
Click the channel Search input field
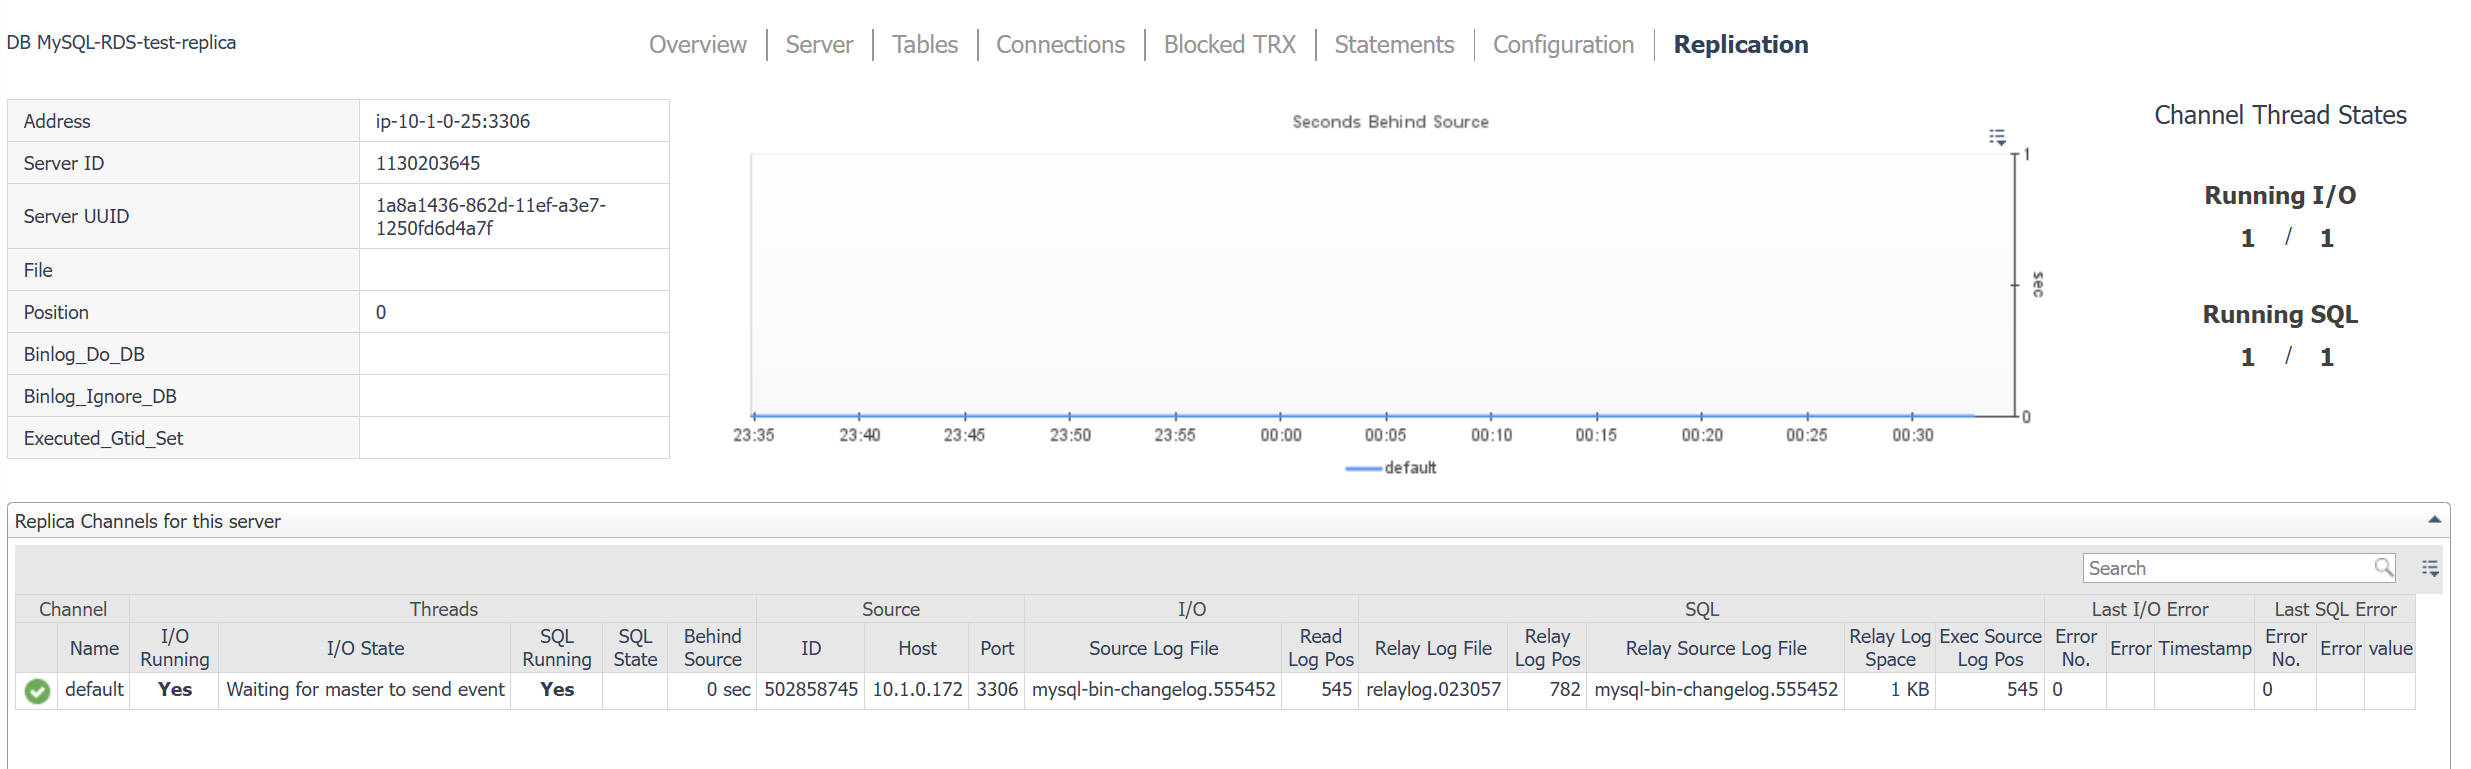coord(2228,568)
